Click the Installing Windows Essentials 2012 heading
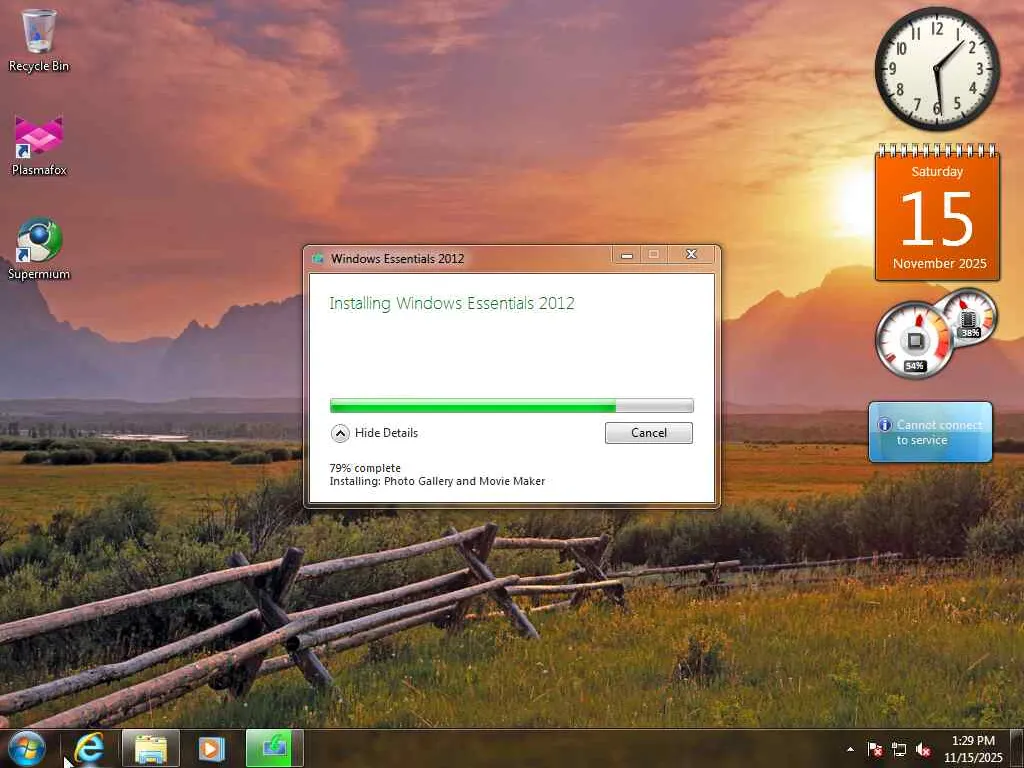1024x768 pixels. 452,304
